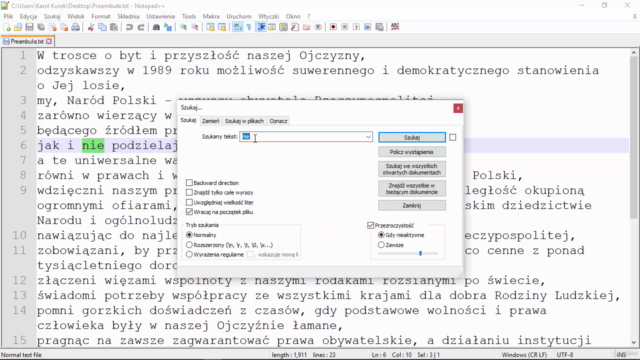Click the New file toolbar icon
This screenshot has width=640, height=360.
pos(7,27)
